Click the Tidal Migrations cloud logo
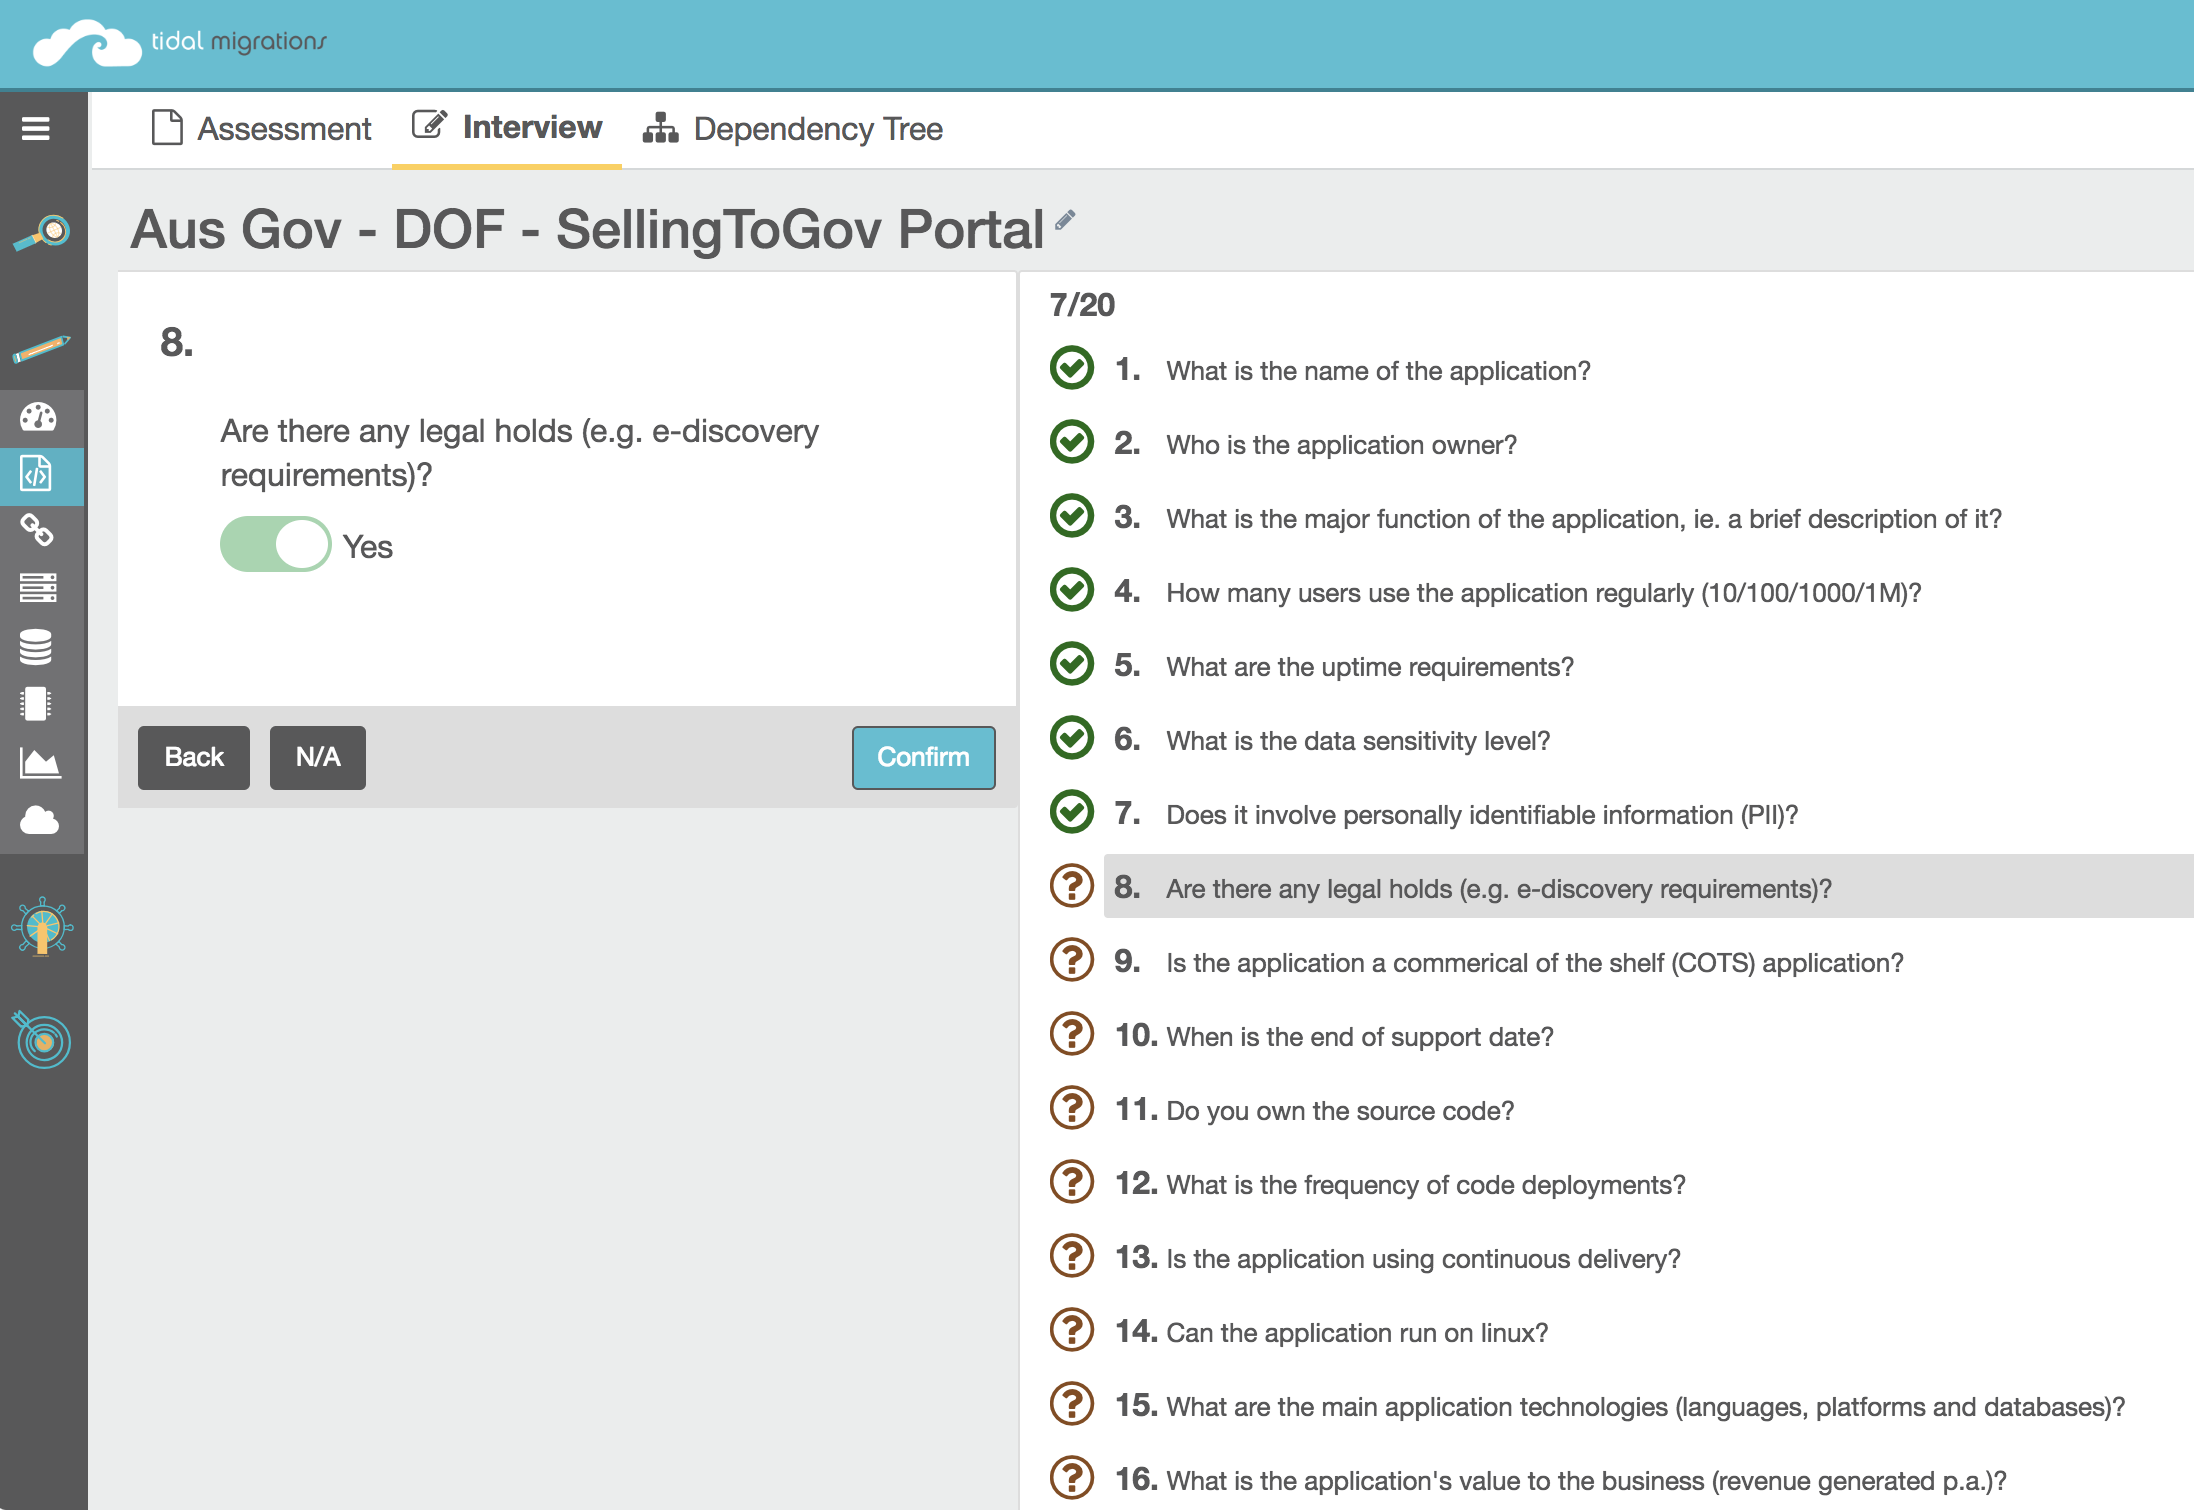This screenshot has width=2194, height=1510. [x=87, y=43]
